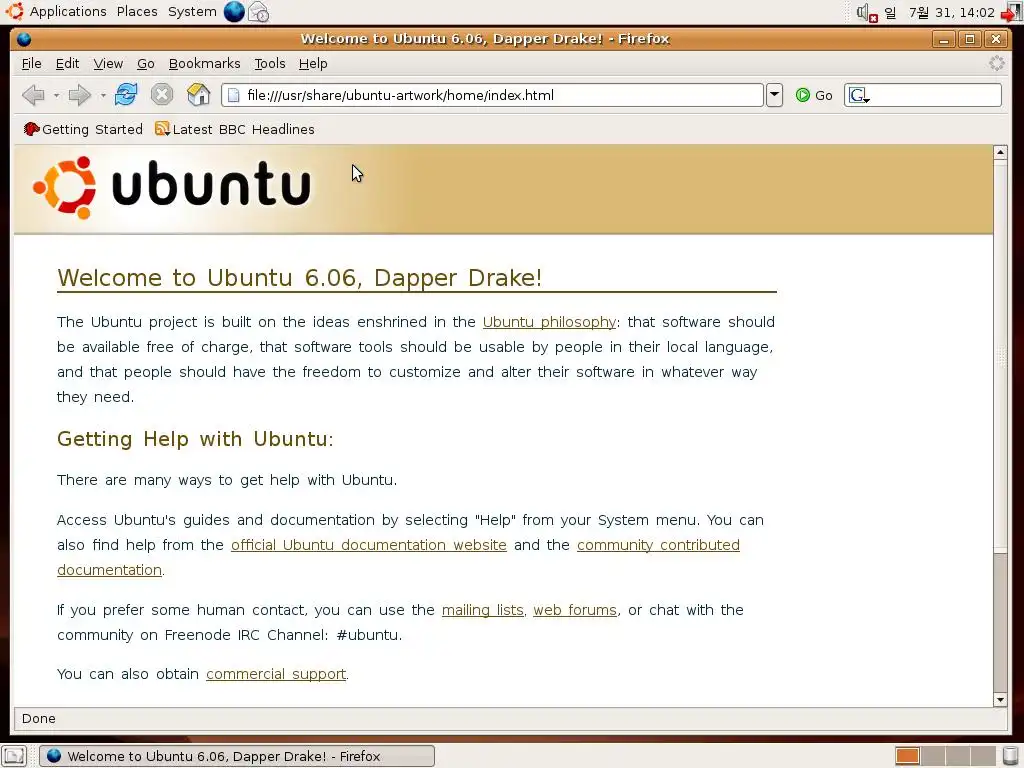Launch Evolution mail panel icon
1024x768 pixels.
(x=259, y=12)
